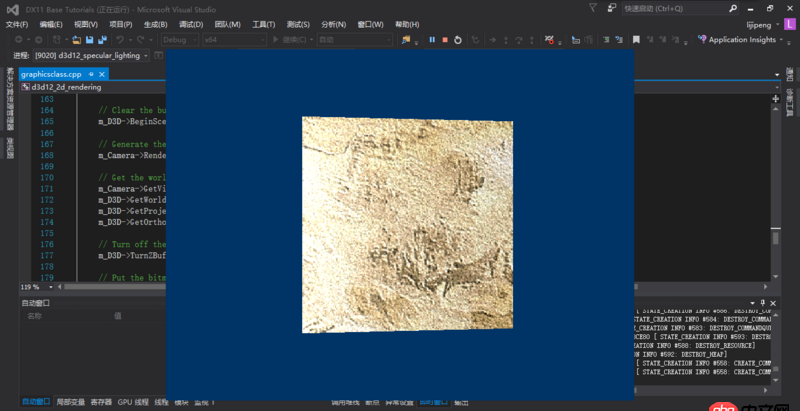Click the feedback icon beside quick launch
The height and width of the screenshot is (411, 800).
coord(612,8)
